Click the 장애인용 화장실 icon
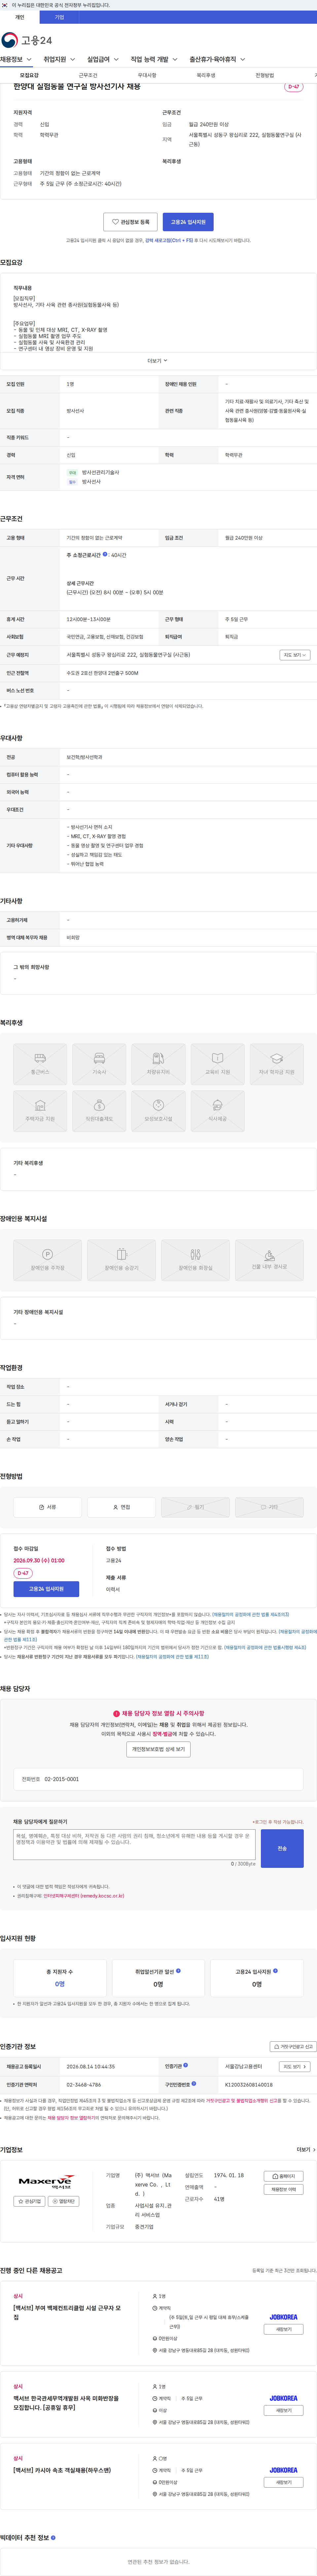Image resolution: width=317 pixels, height=2576 pixels. click(x=195, y=1260)
